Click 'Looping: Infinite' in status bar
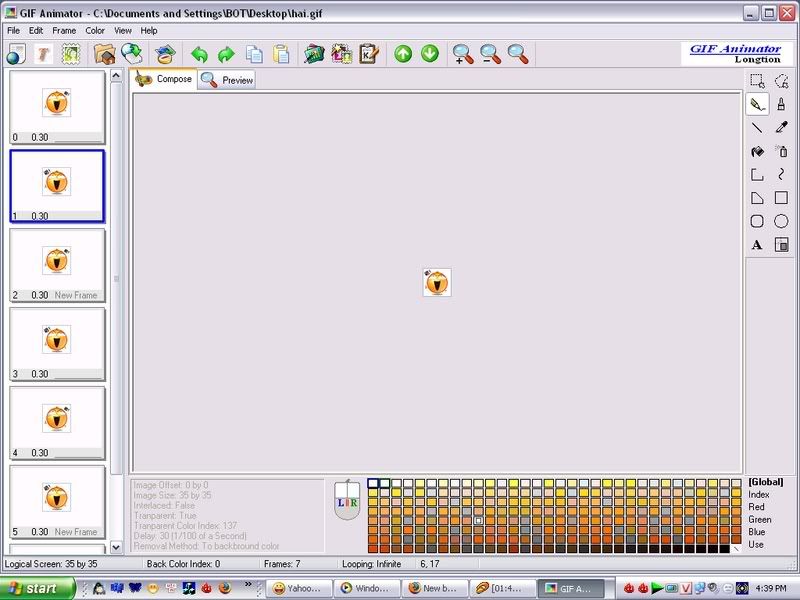Screen dimensions: 800x600 pos(371,564)
